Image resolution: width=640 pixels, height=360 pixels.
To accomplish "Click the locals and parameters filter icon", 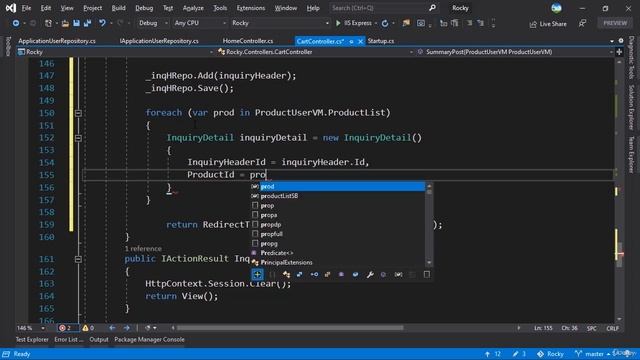I will pyautogui.click(x=398, y=275).
